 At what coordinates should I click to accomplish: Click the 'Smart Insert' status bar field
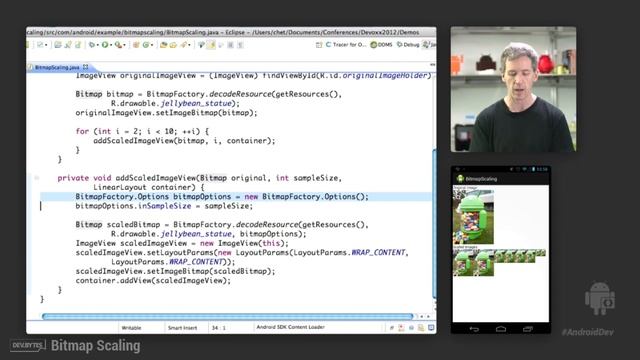click(x=182, y=328)
